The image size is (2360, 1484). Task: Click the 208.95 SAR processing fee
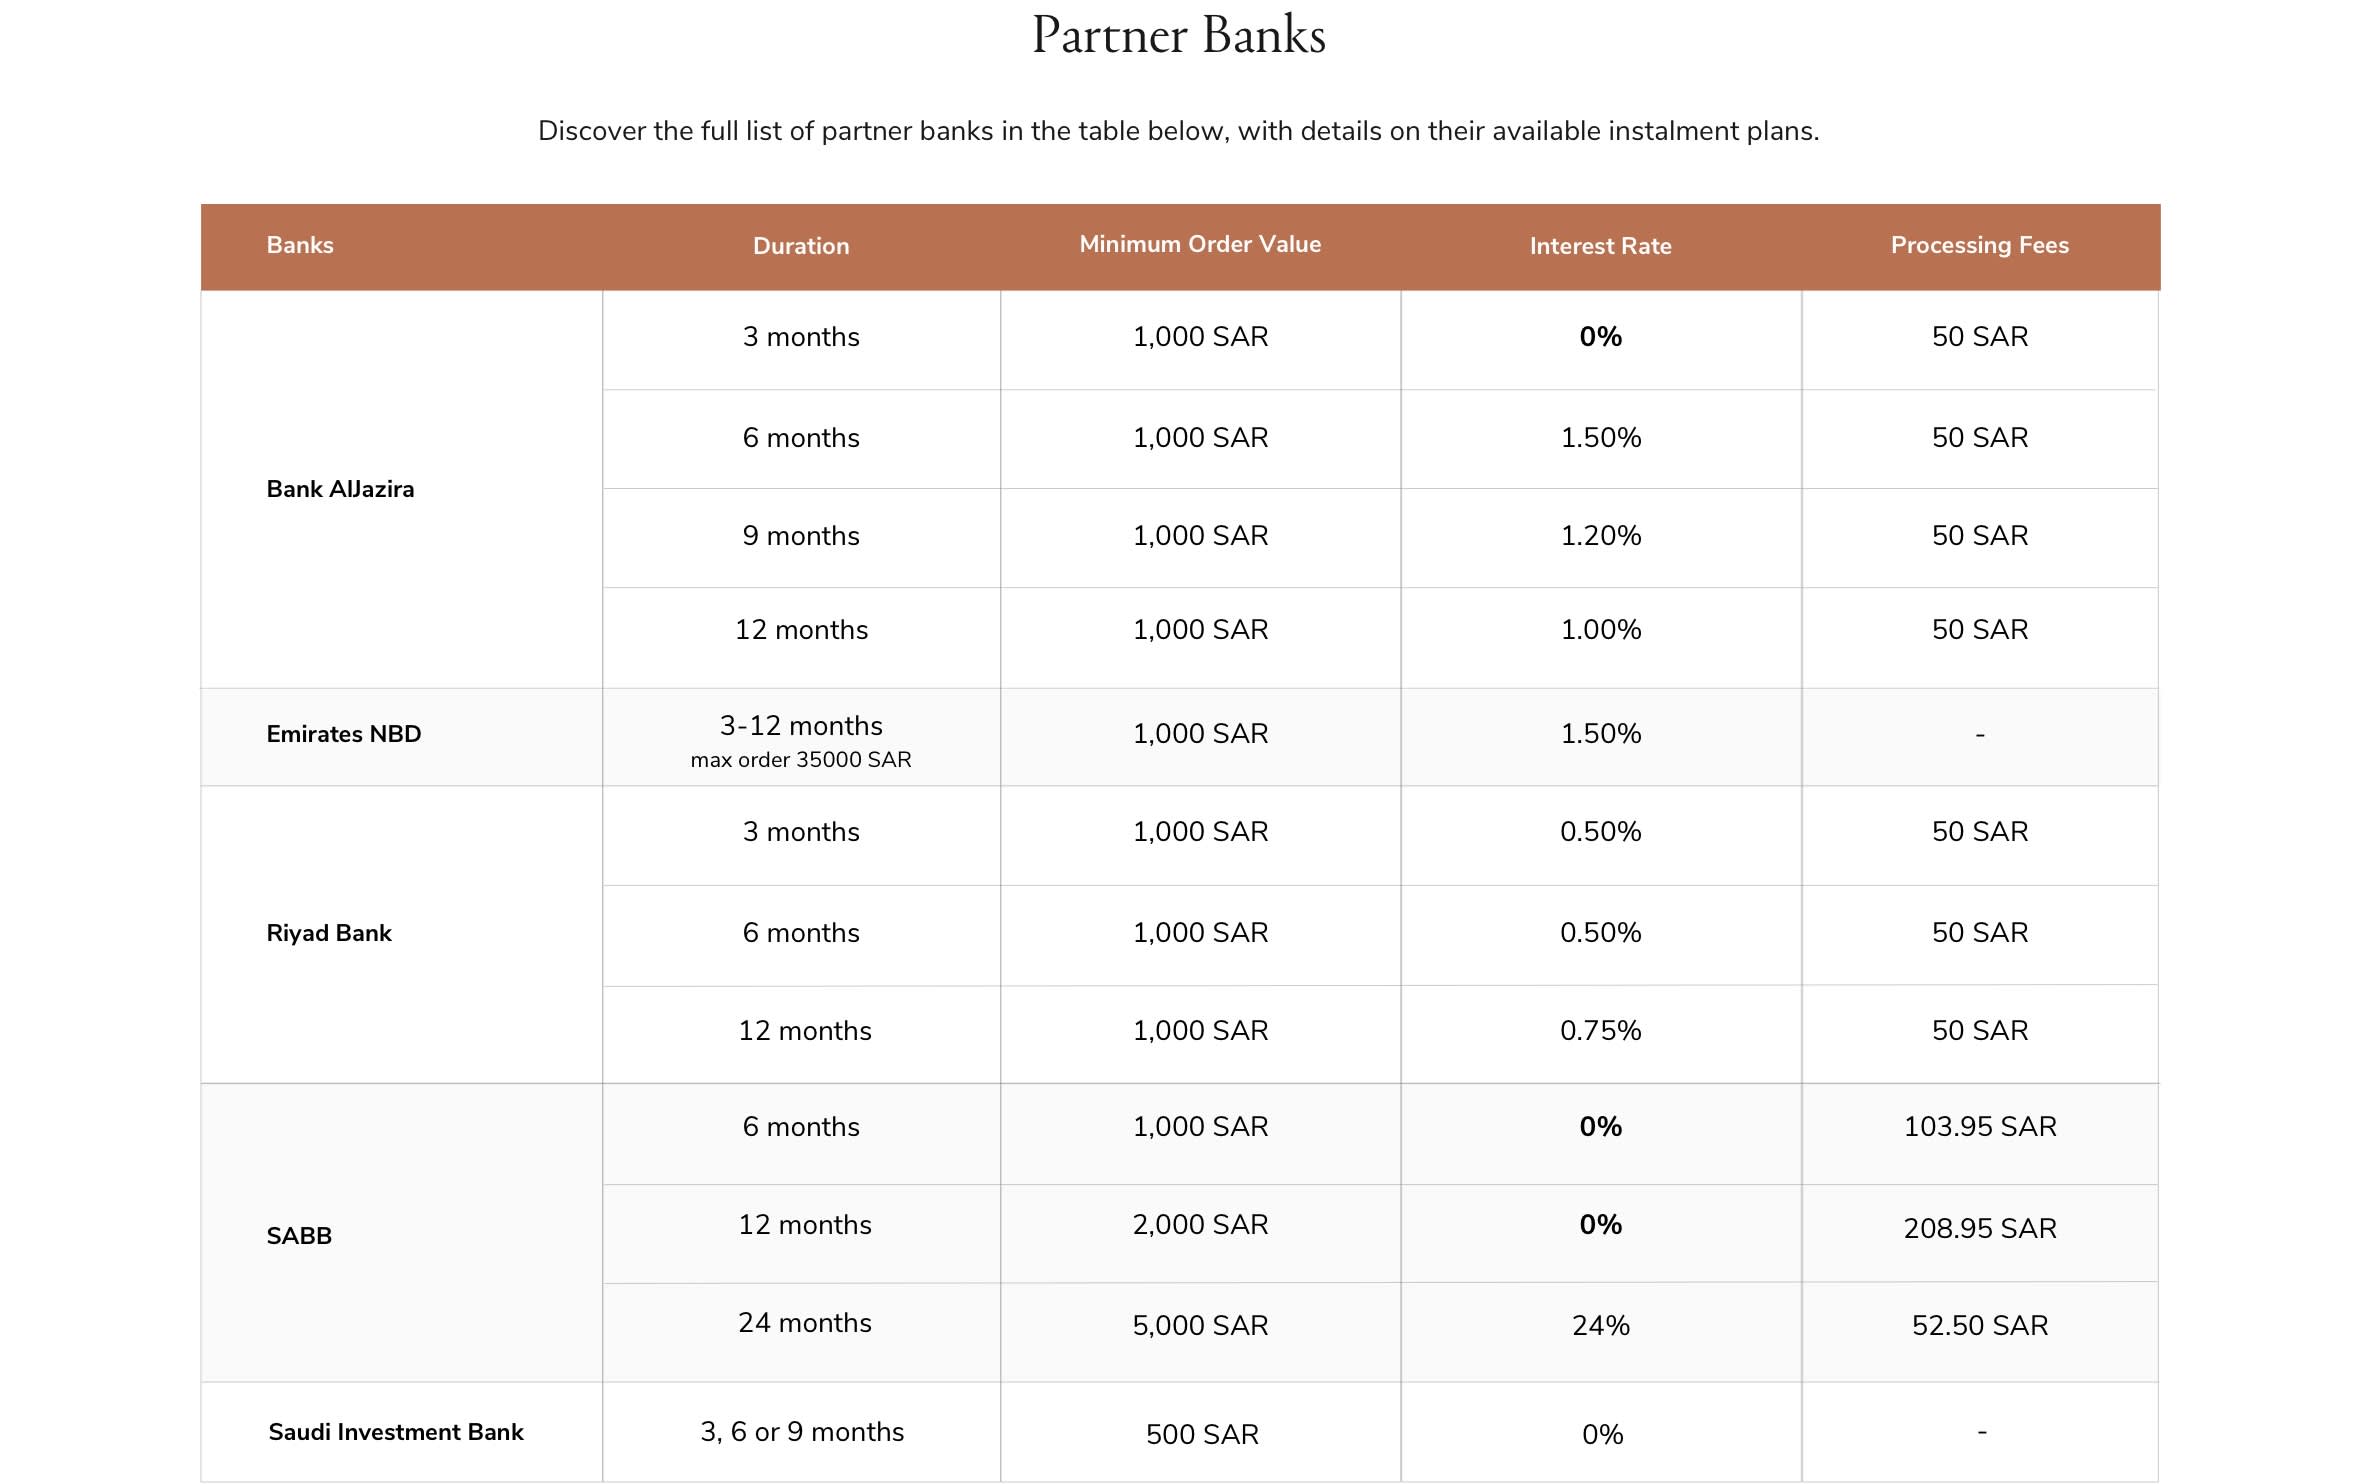[1980, 1228]
